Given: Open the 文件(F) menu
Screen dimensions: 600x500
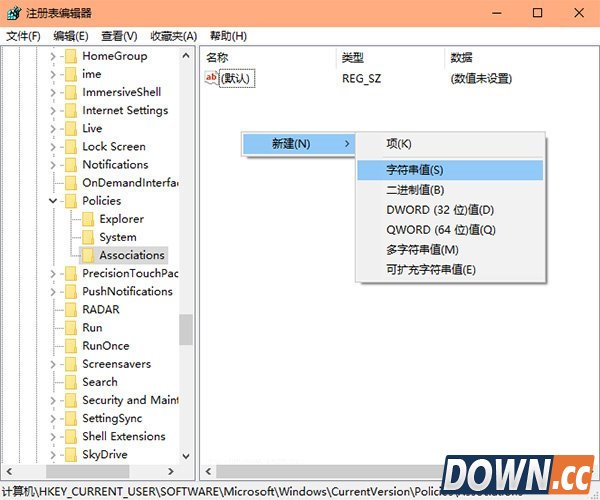Looking at the screenshot, I should [23, 36].
